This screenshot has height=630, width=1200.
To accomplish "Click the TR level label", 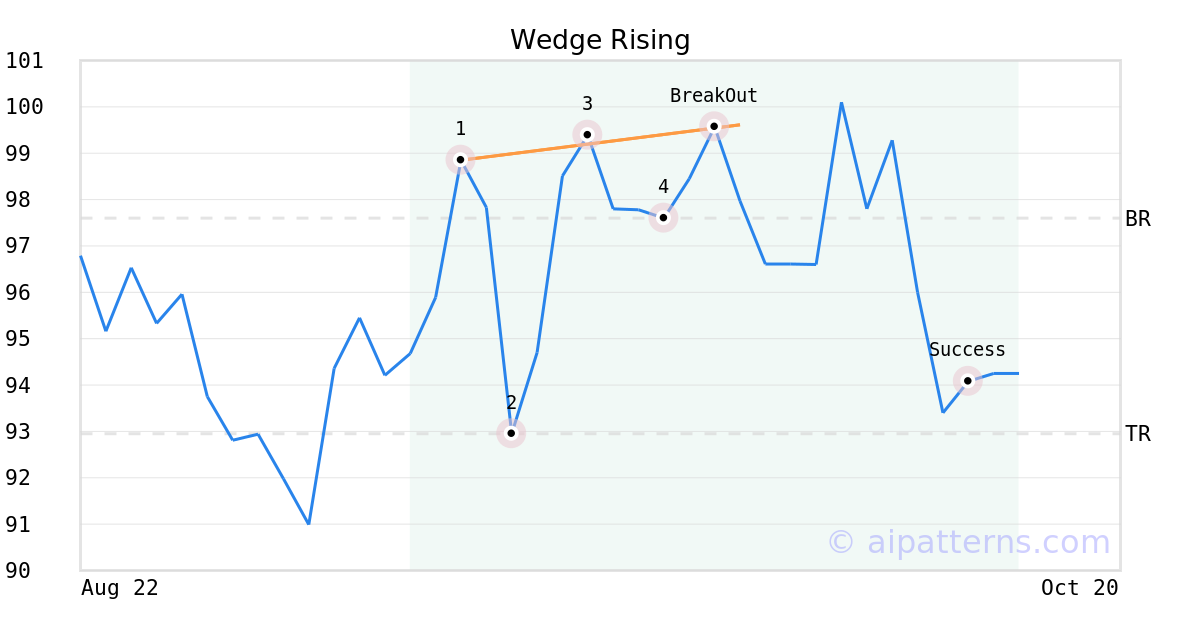I will tap(1138, 434).
